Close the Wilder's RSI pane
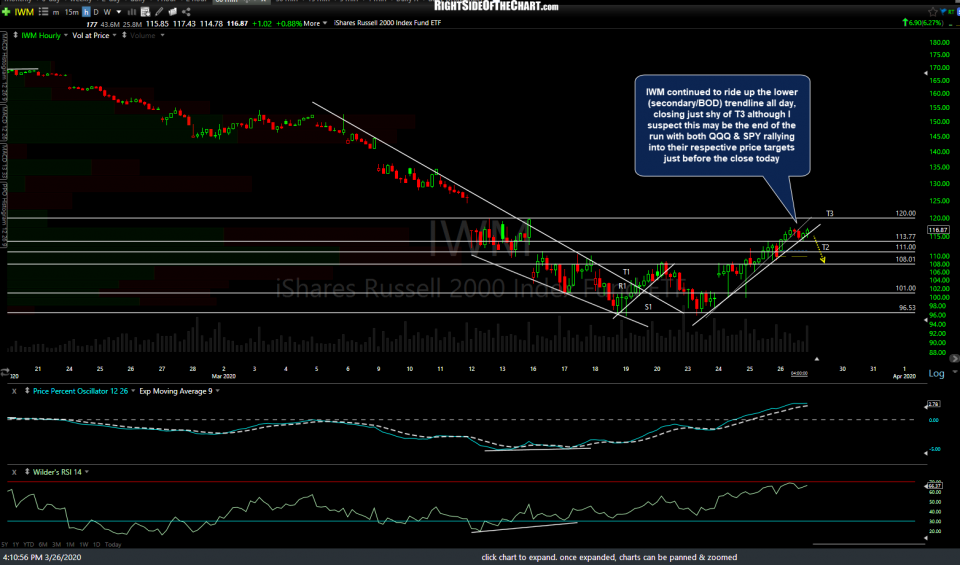This screenshot has width=960, height=565. coord(14,473)
